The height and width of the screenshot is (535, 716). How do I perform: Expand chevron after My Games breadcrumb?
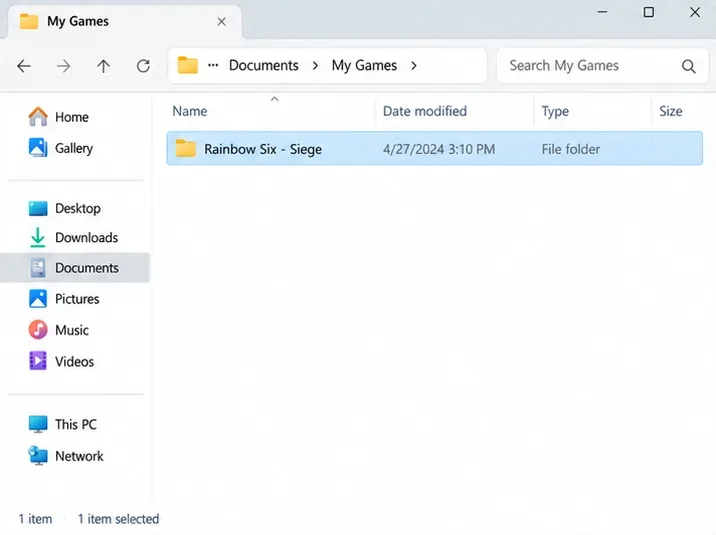(414, 66)
